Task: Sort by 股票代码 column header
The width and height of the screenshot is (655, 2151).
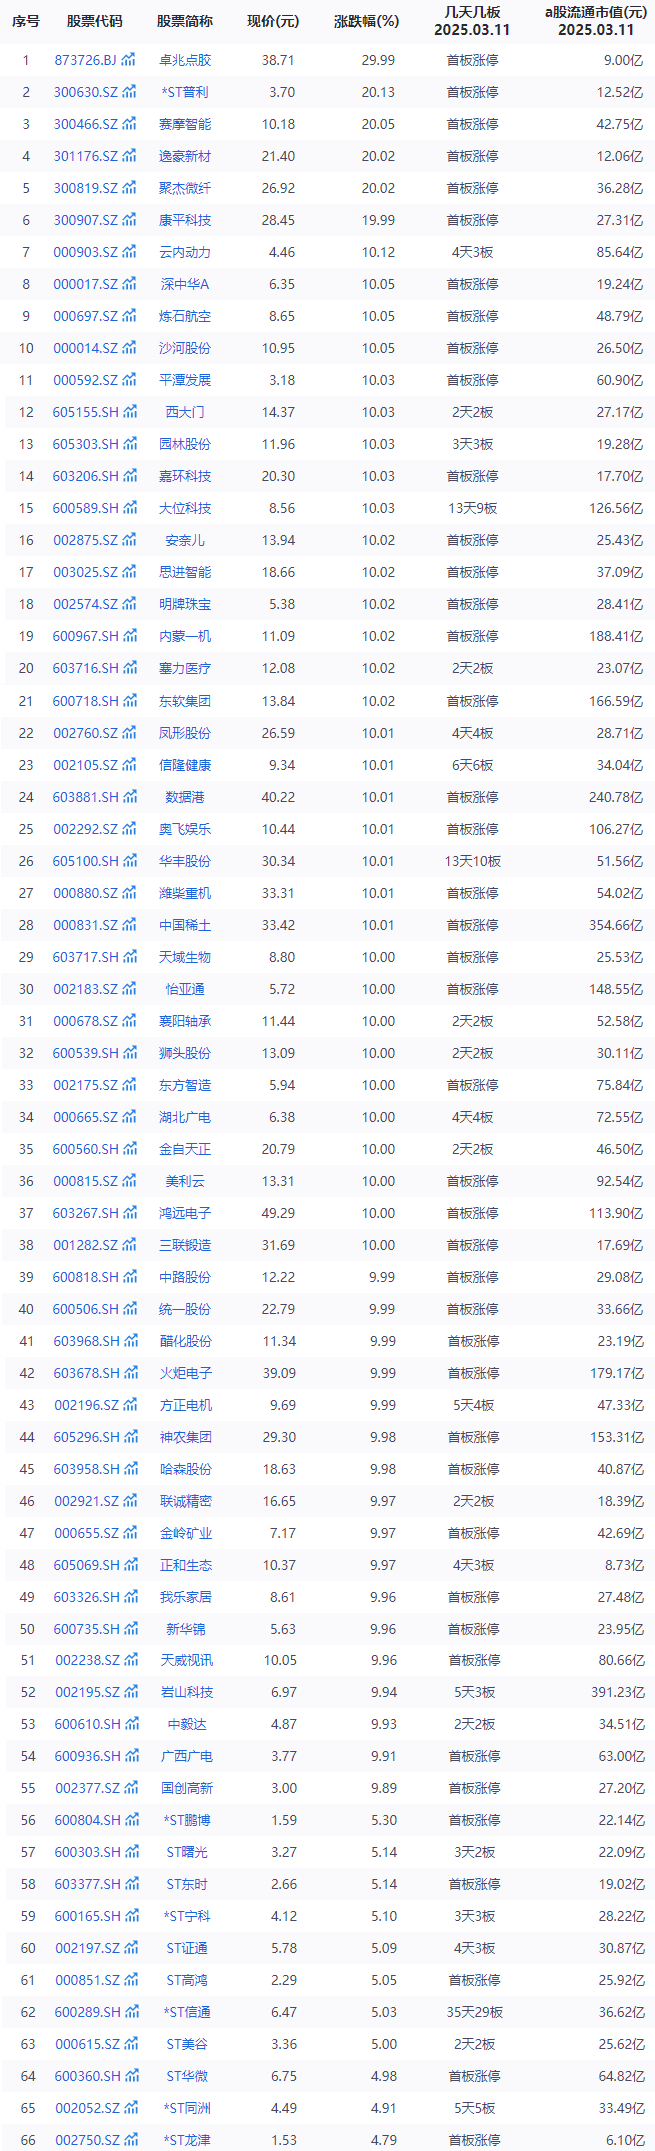Action: (x=95, y=21)
